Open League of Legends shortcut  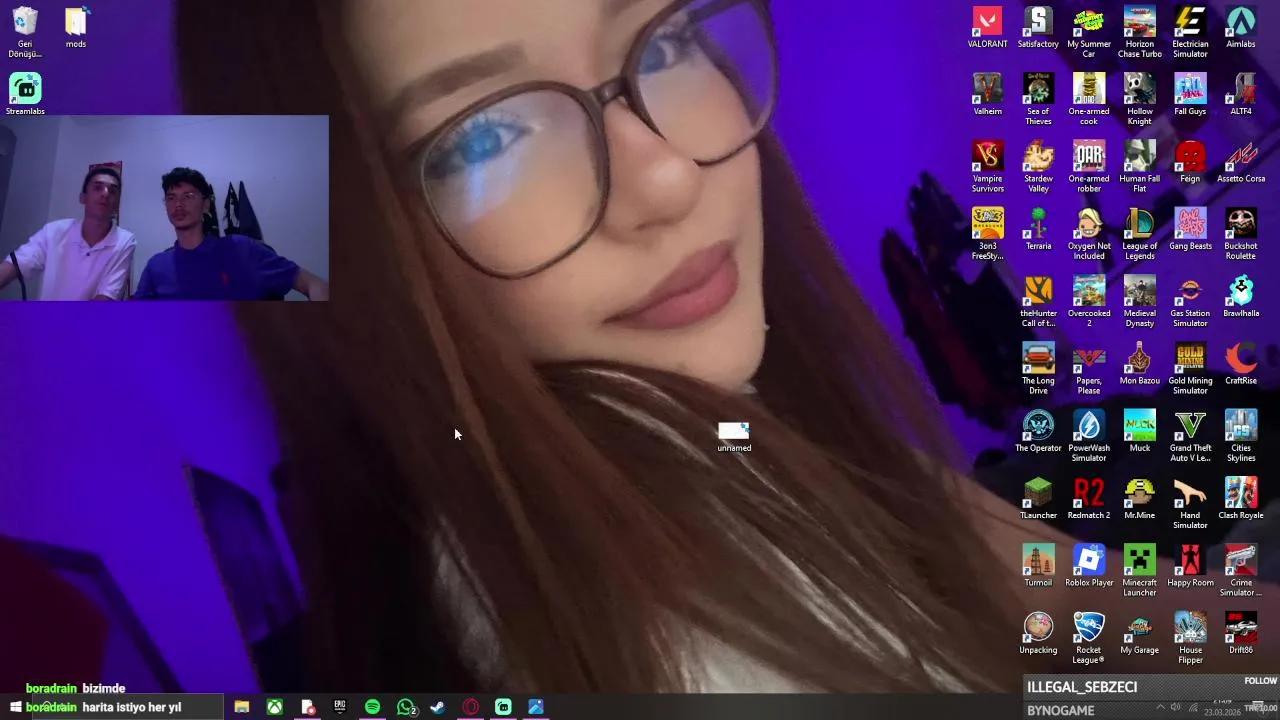(x=1139, y=234)
